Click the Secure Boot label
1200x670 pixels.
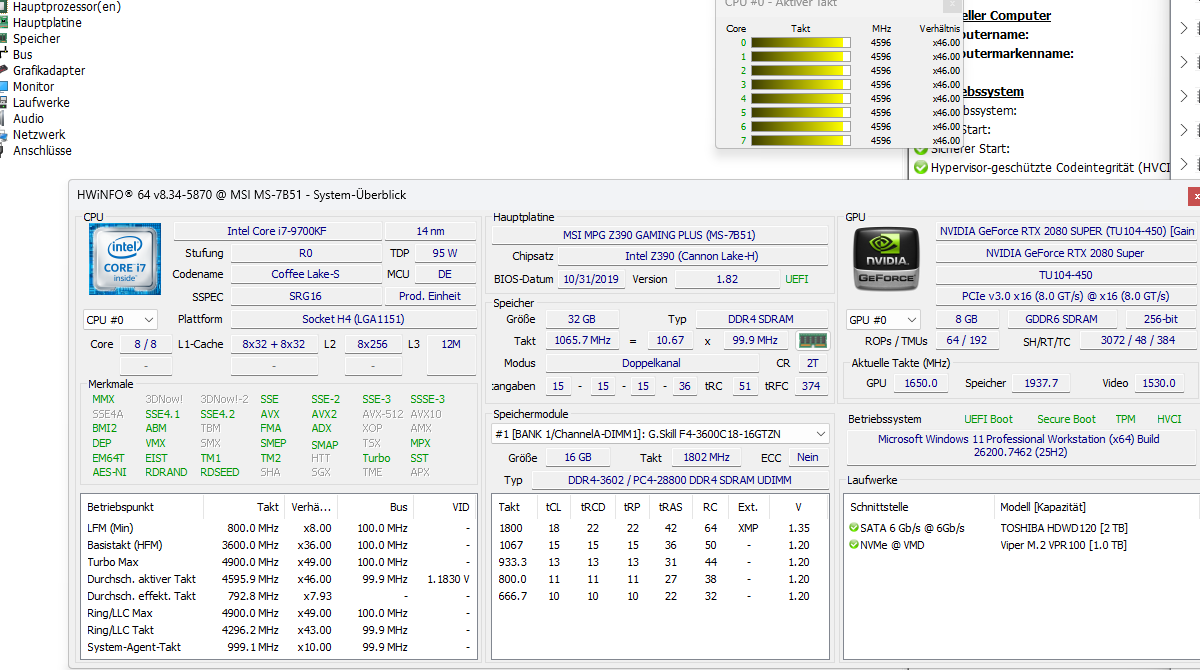(1066, 419)
